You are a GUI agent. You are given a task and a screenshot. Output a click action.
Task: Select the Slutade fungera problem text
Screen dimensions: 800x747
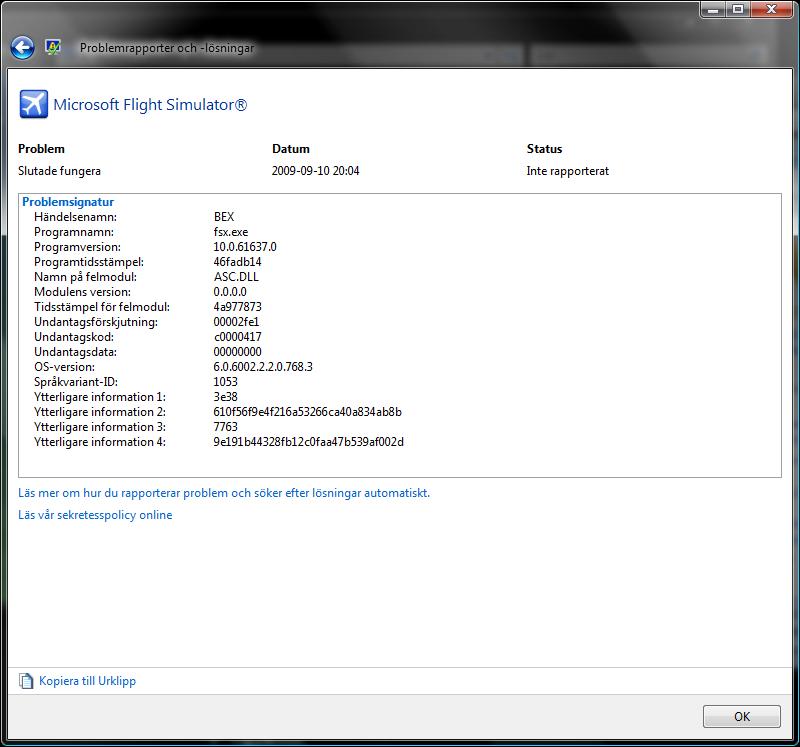click(59, 171)
